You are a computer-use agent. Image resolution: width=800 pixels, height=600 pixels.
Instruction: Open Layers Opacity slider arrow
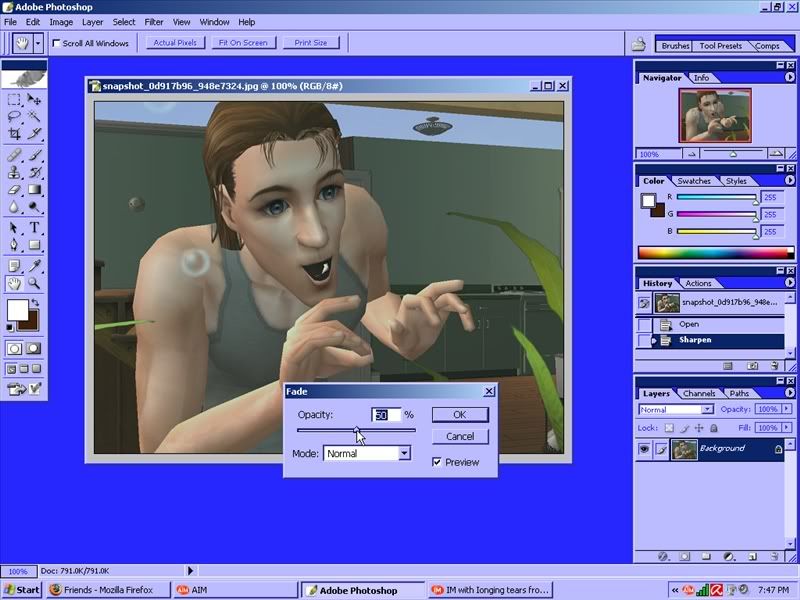[786, 409]
